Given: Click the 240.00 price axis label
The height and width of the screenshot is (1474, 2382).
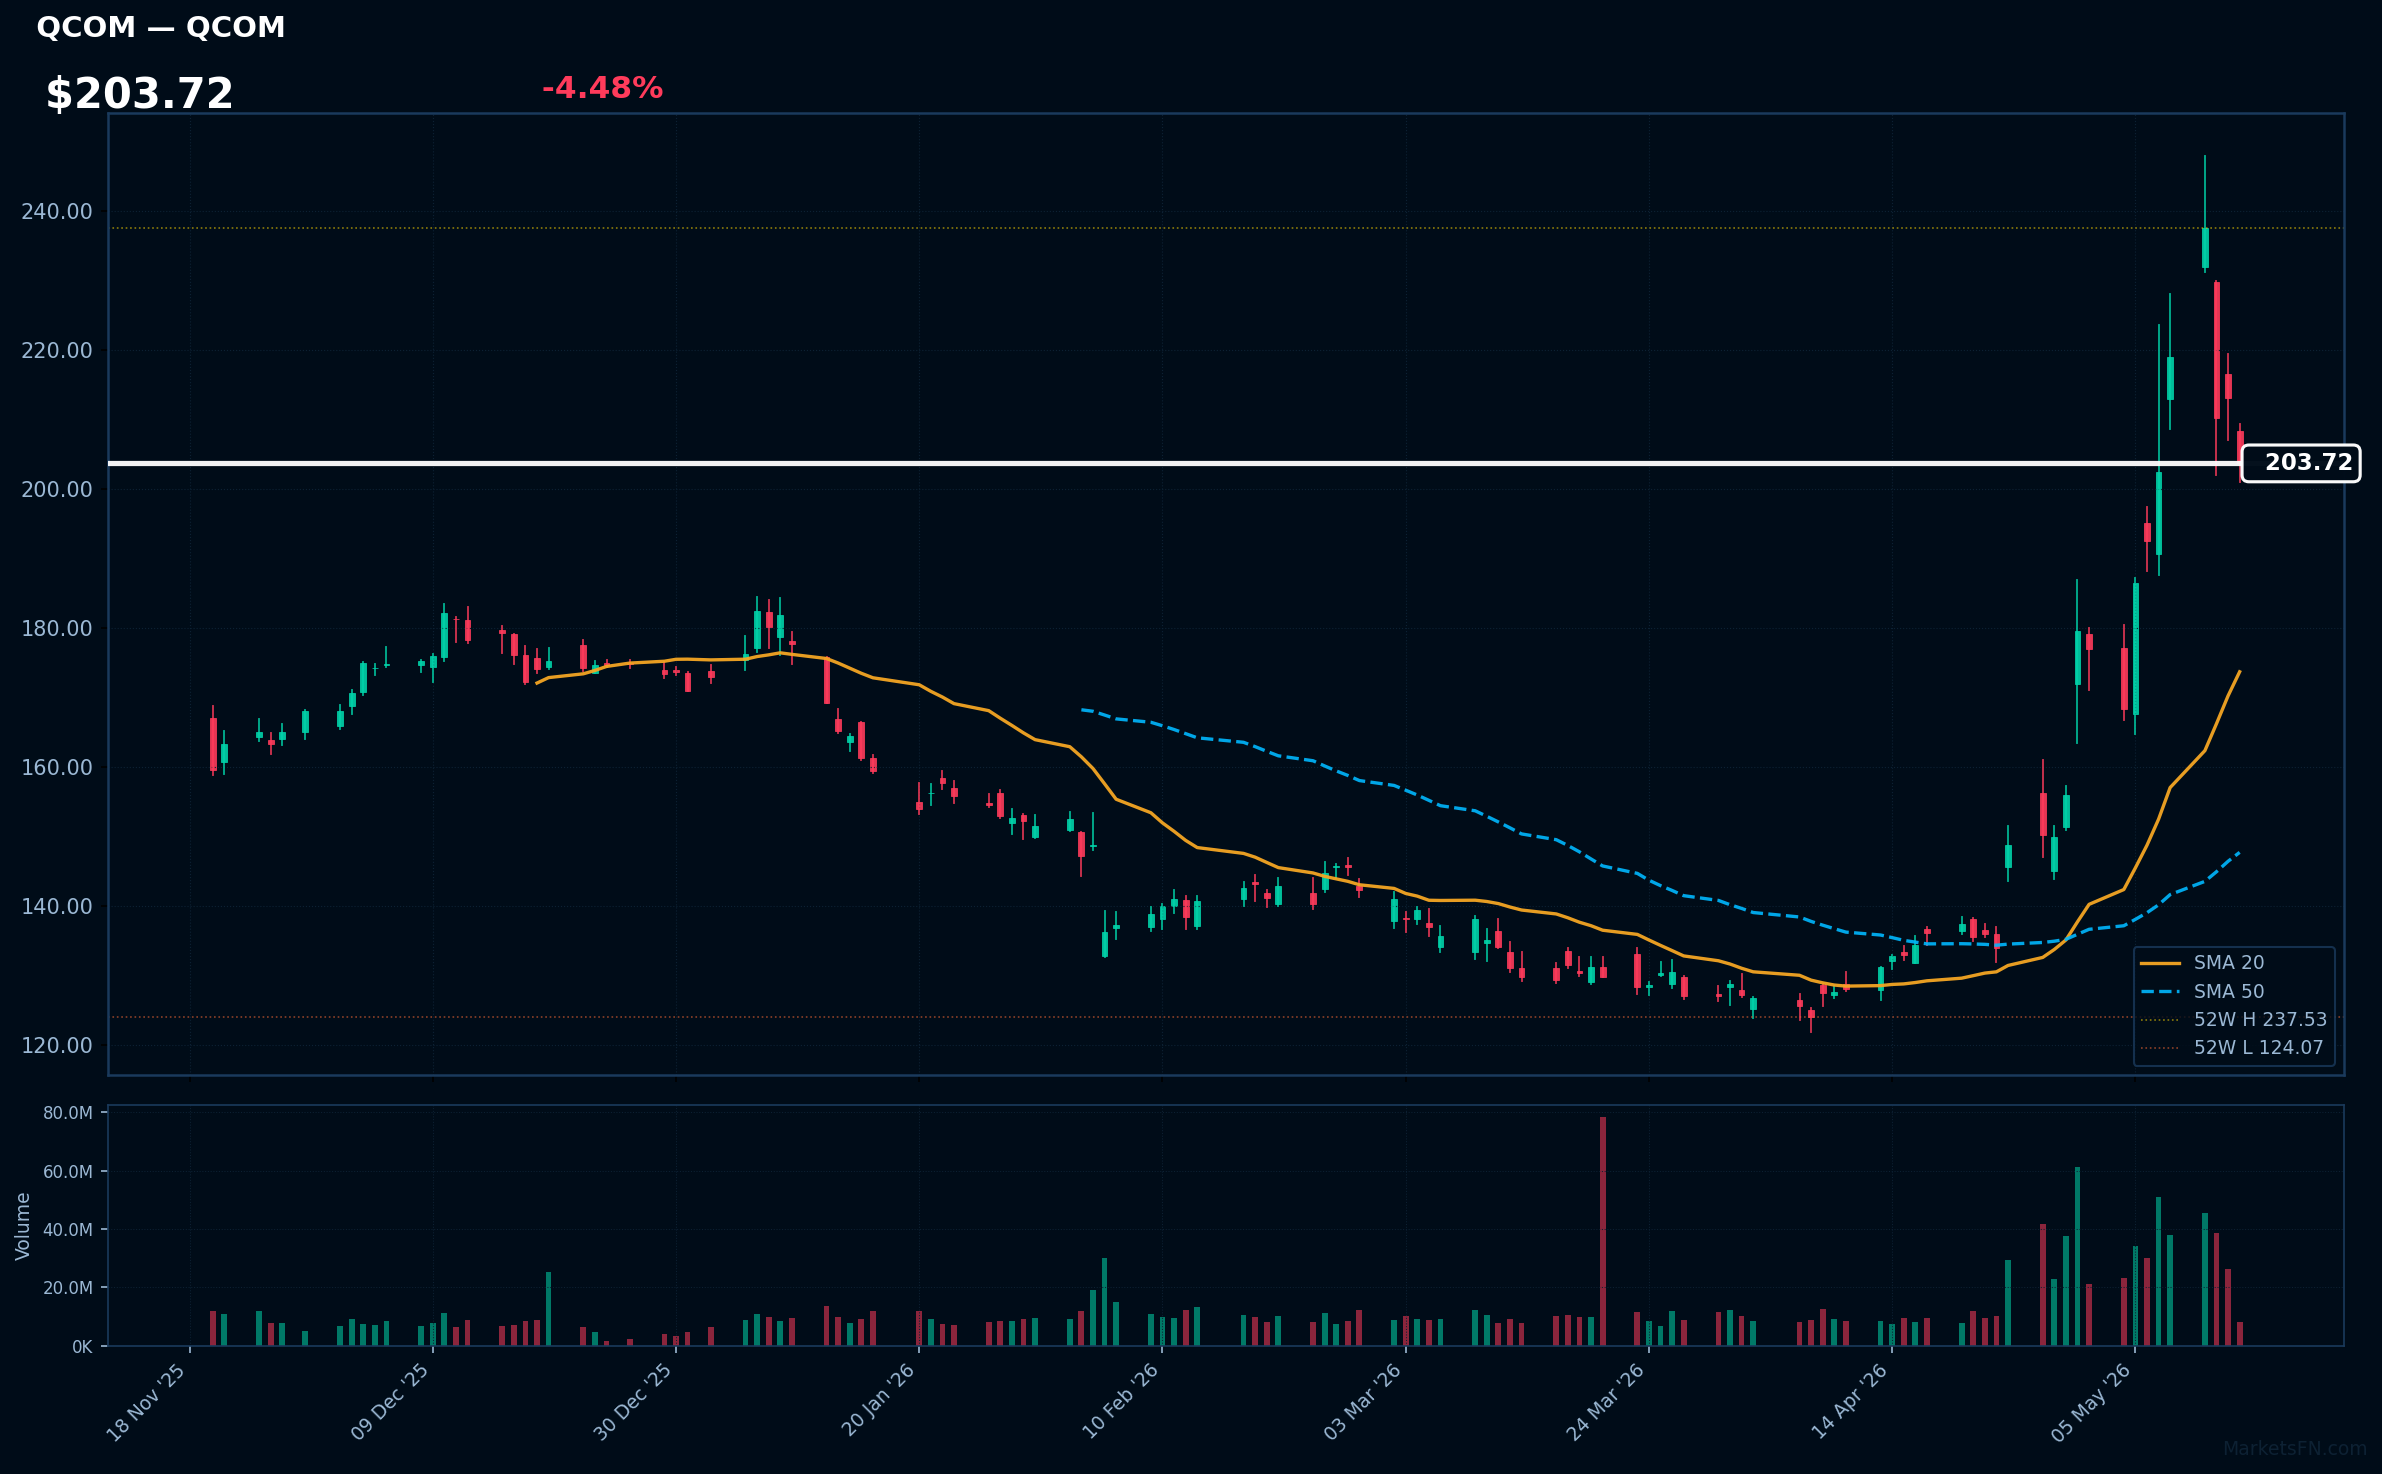Looking at the screenshot, I should [x=56, y=212].
